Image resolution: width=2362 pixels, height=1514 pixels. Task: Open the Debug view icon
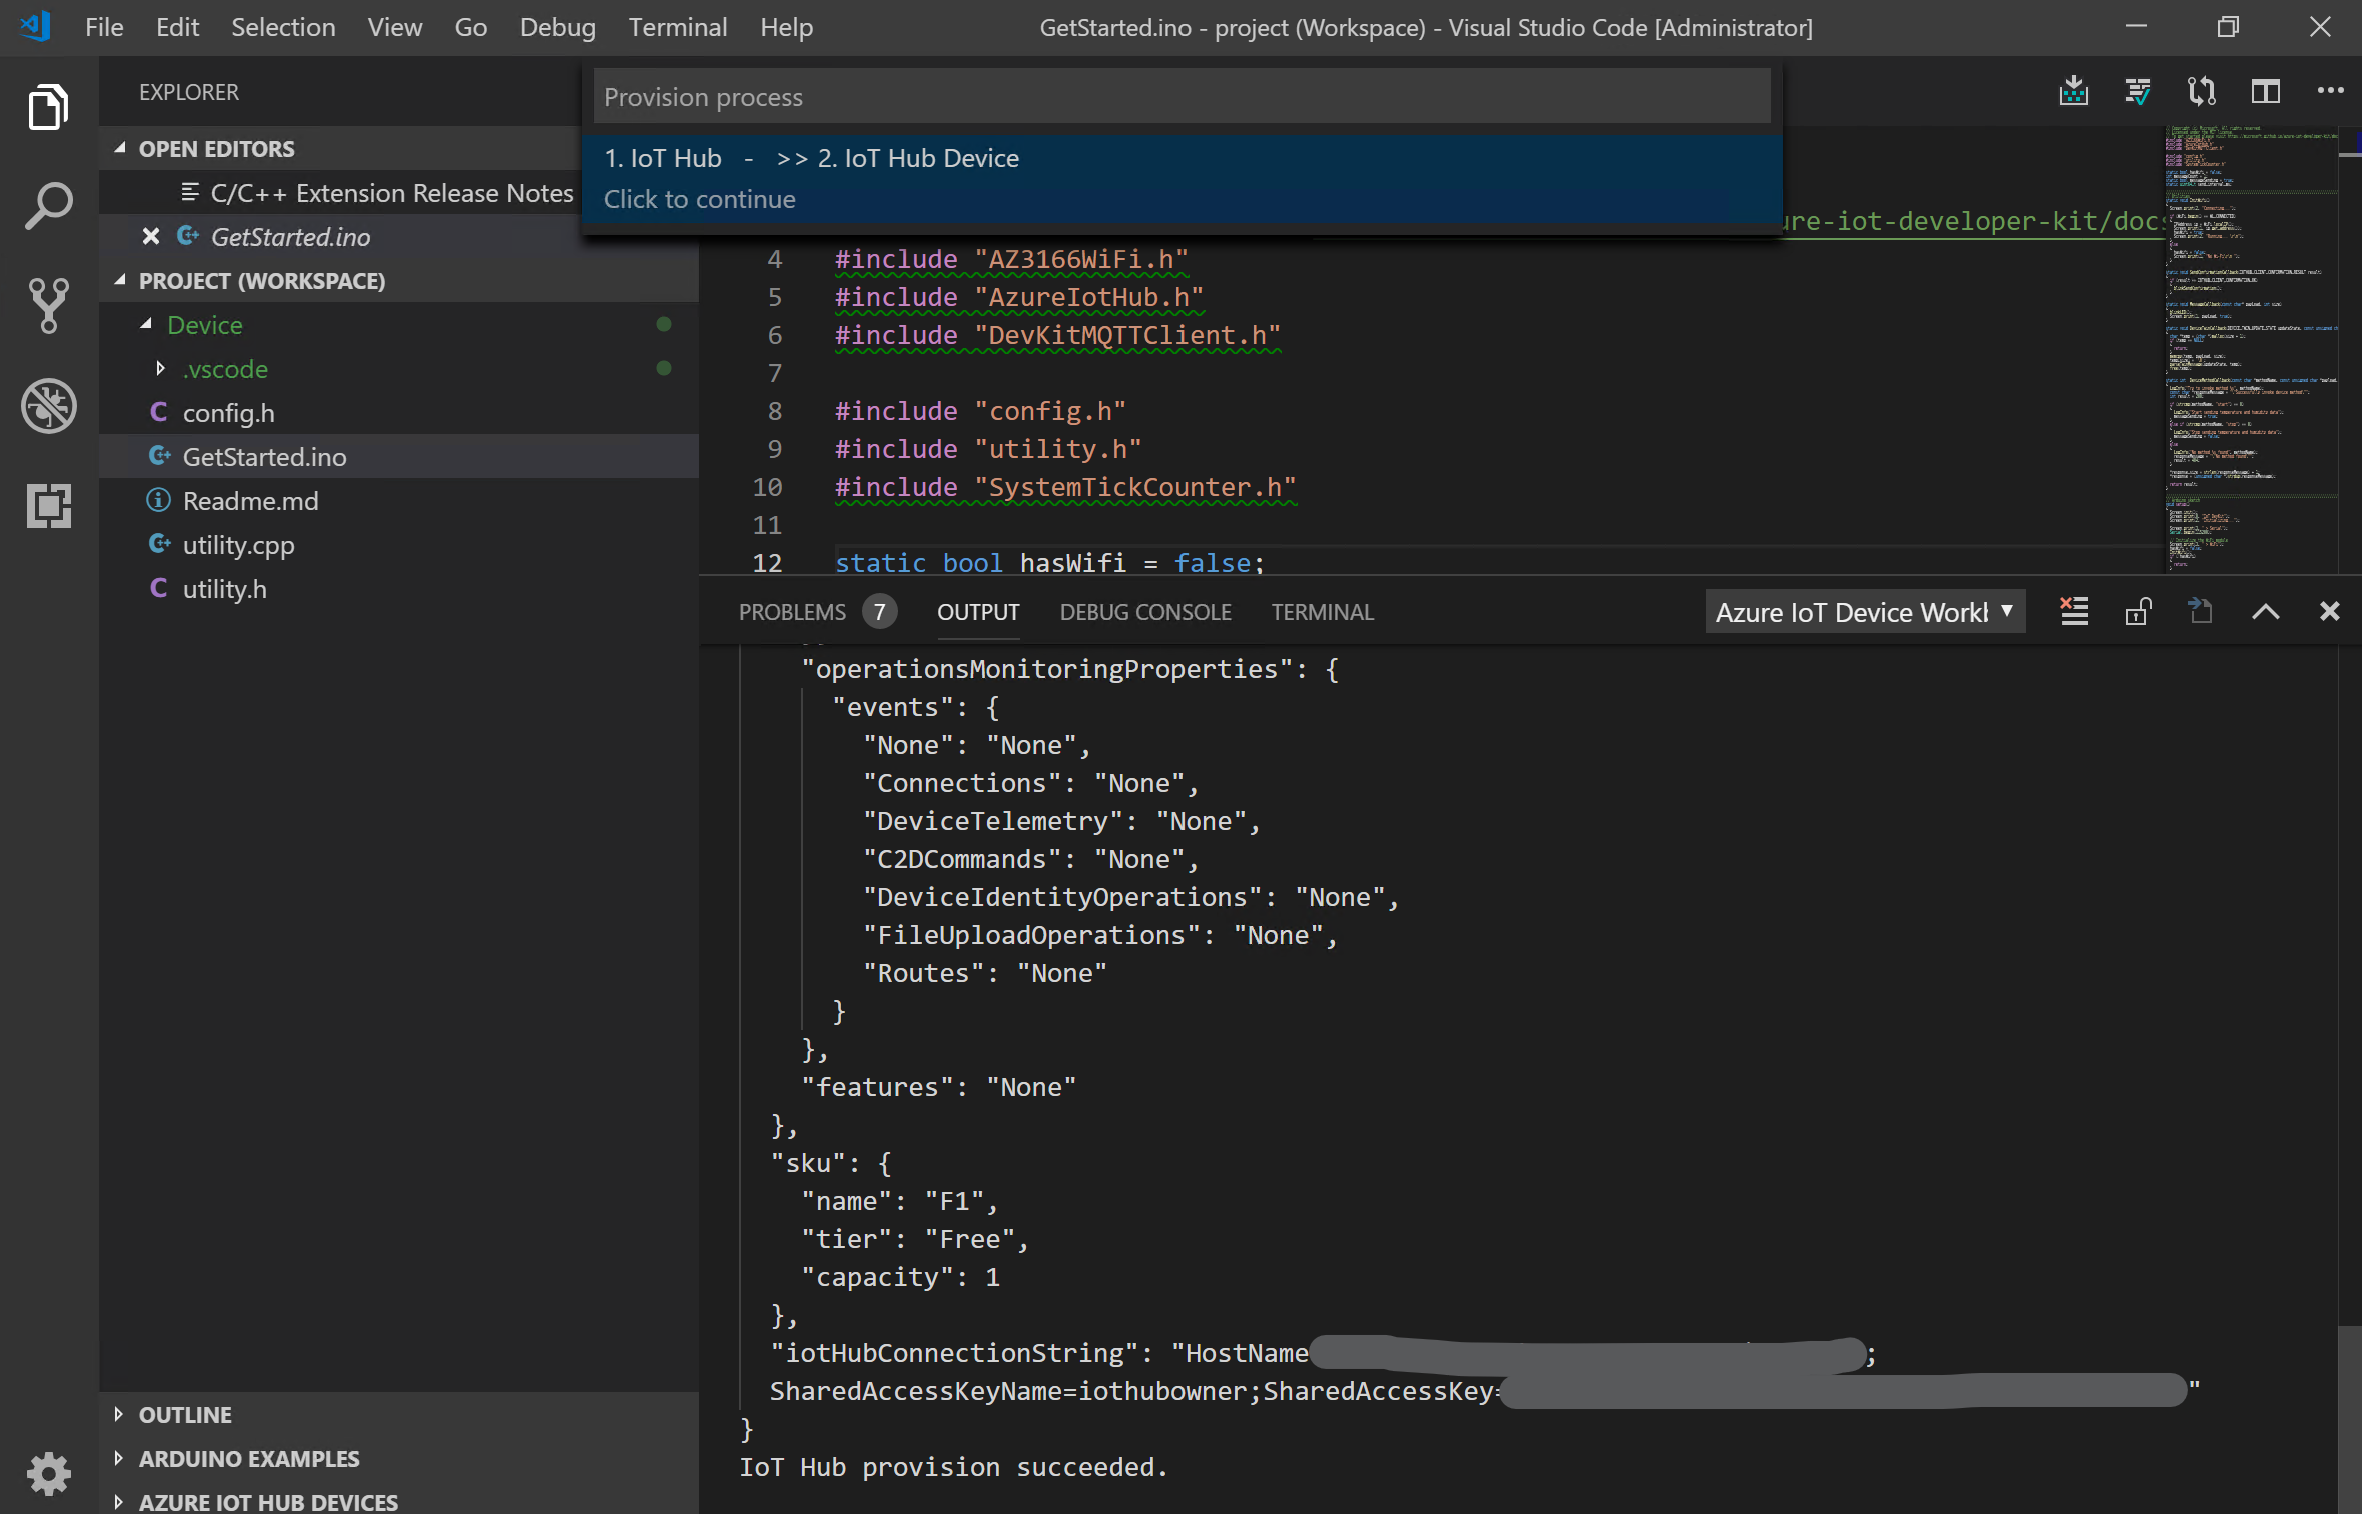(48, 406)
